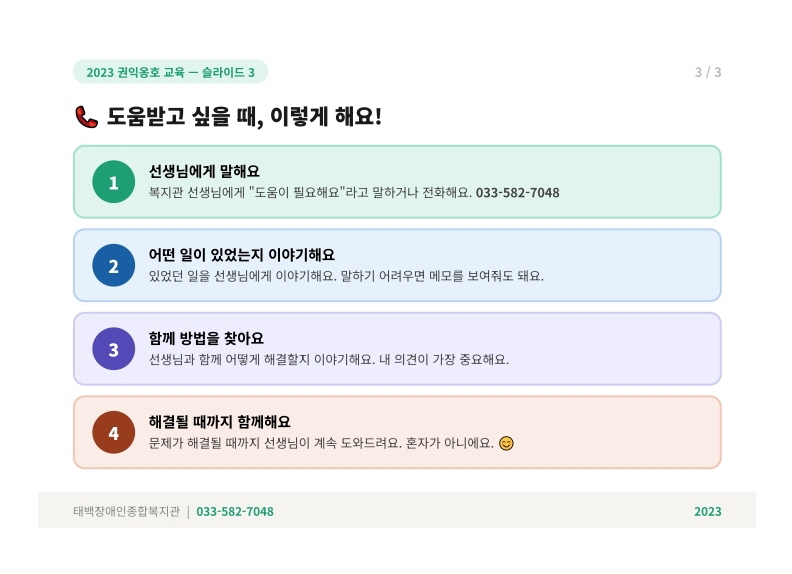Select the heading '선생님에게 말해요'
This screenshot has width=792, height=574.
pyautogui.click(x=204, y=171)
